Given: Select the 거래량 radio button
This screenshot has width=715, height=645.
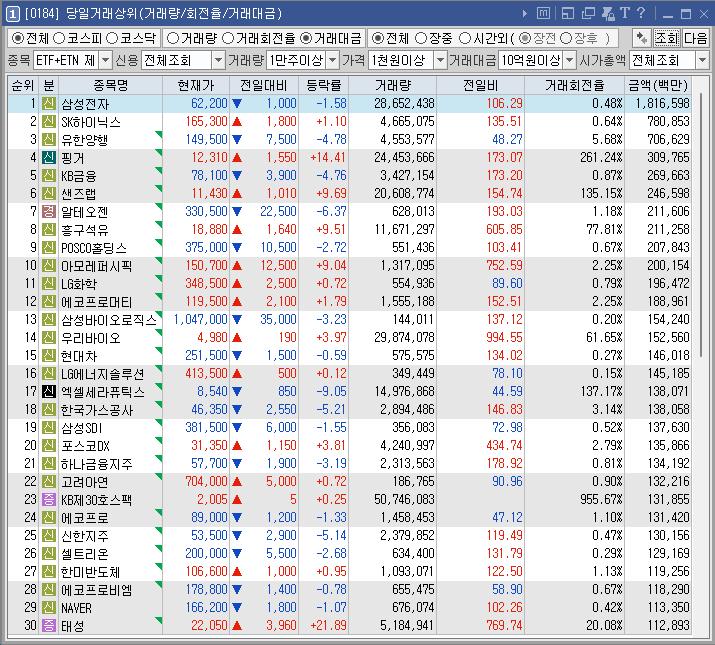Looking at the screenshot, I should pos(172,38).
